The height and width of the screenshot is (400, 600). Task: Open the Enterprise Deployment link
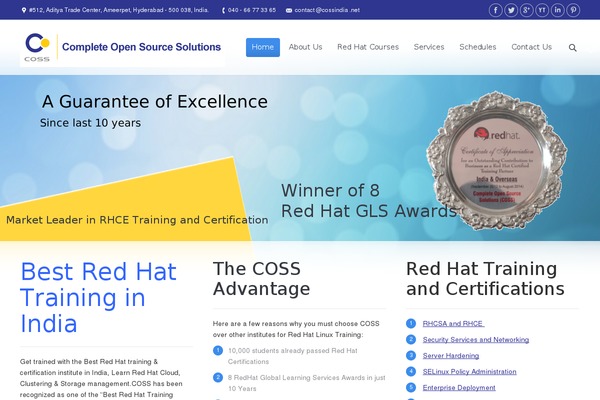(x=459, y=388)
